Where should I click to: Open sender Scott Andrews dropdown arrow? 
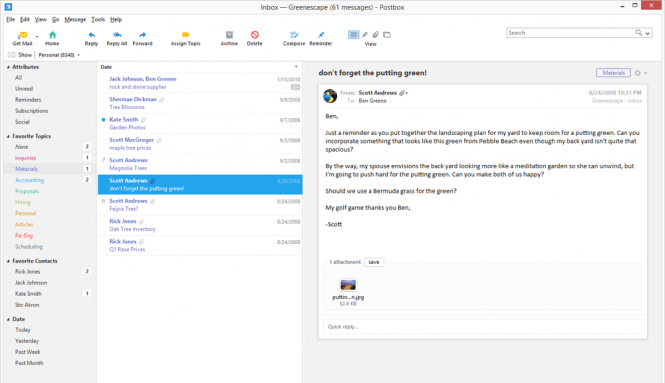(407, 93)
